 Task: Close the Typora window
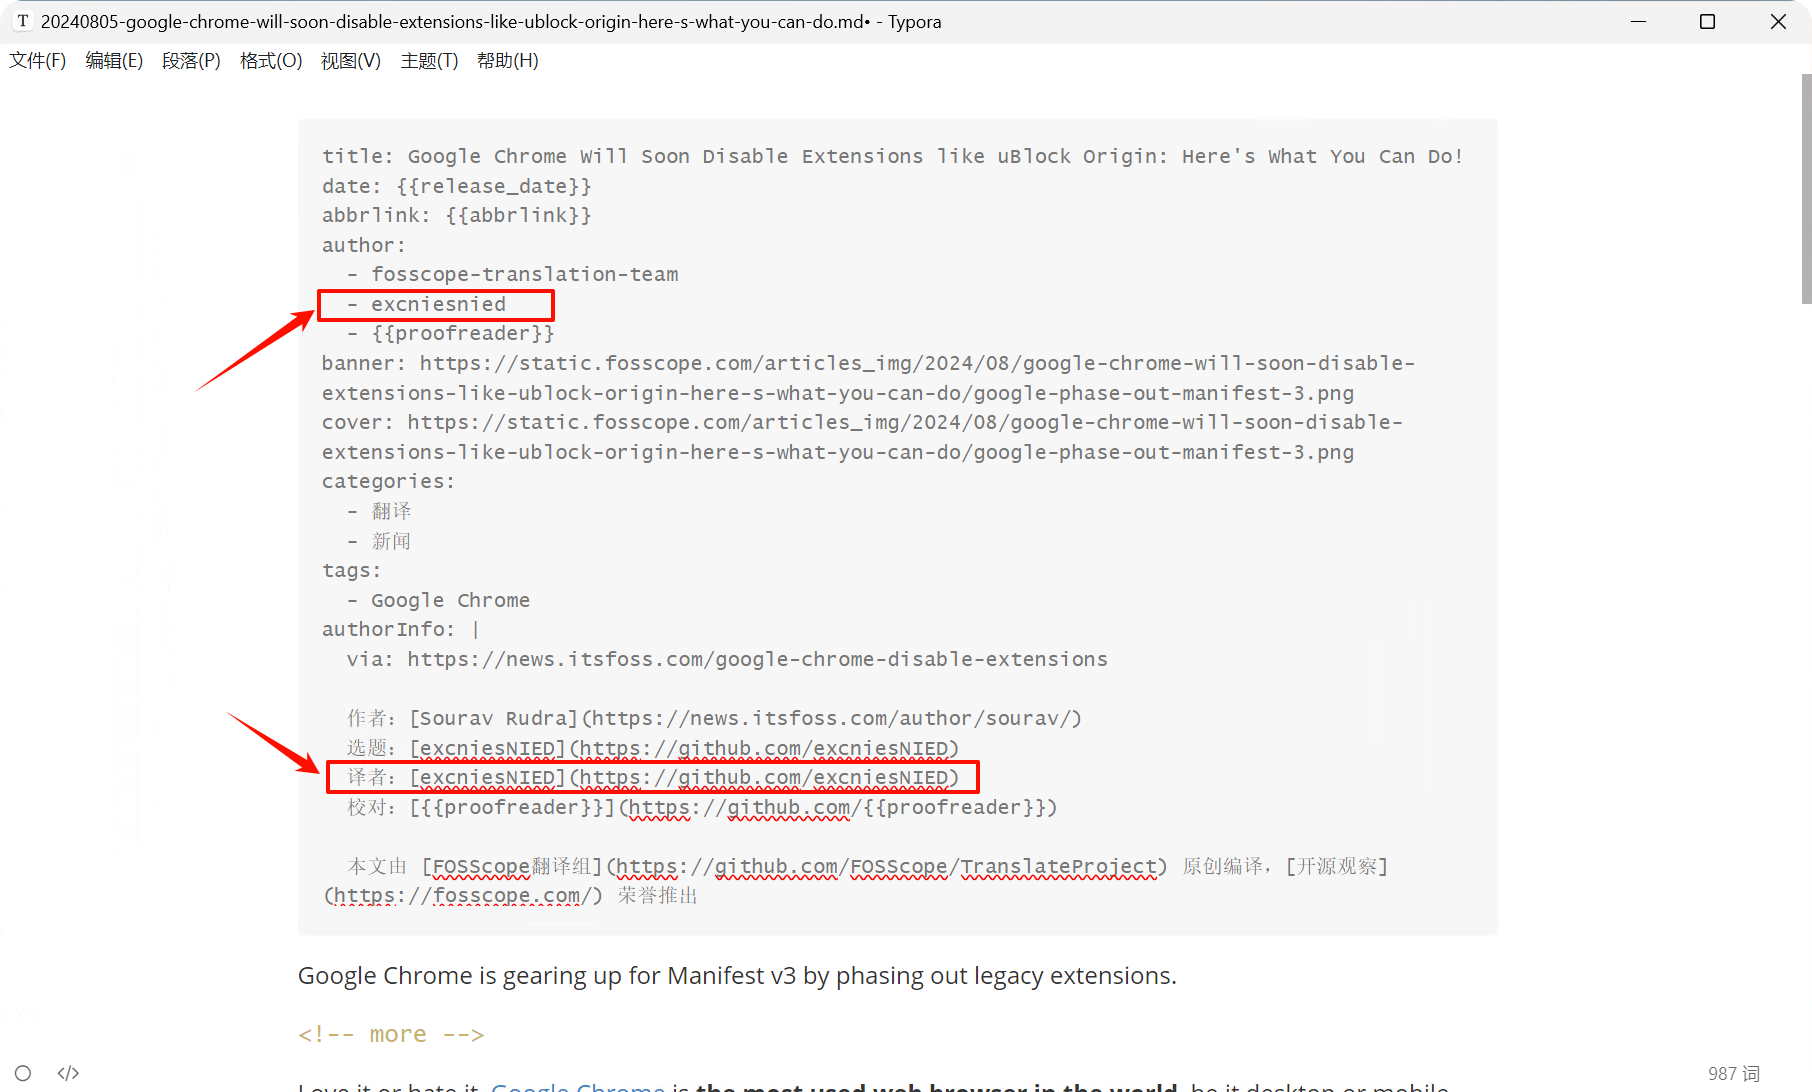1777,21
